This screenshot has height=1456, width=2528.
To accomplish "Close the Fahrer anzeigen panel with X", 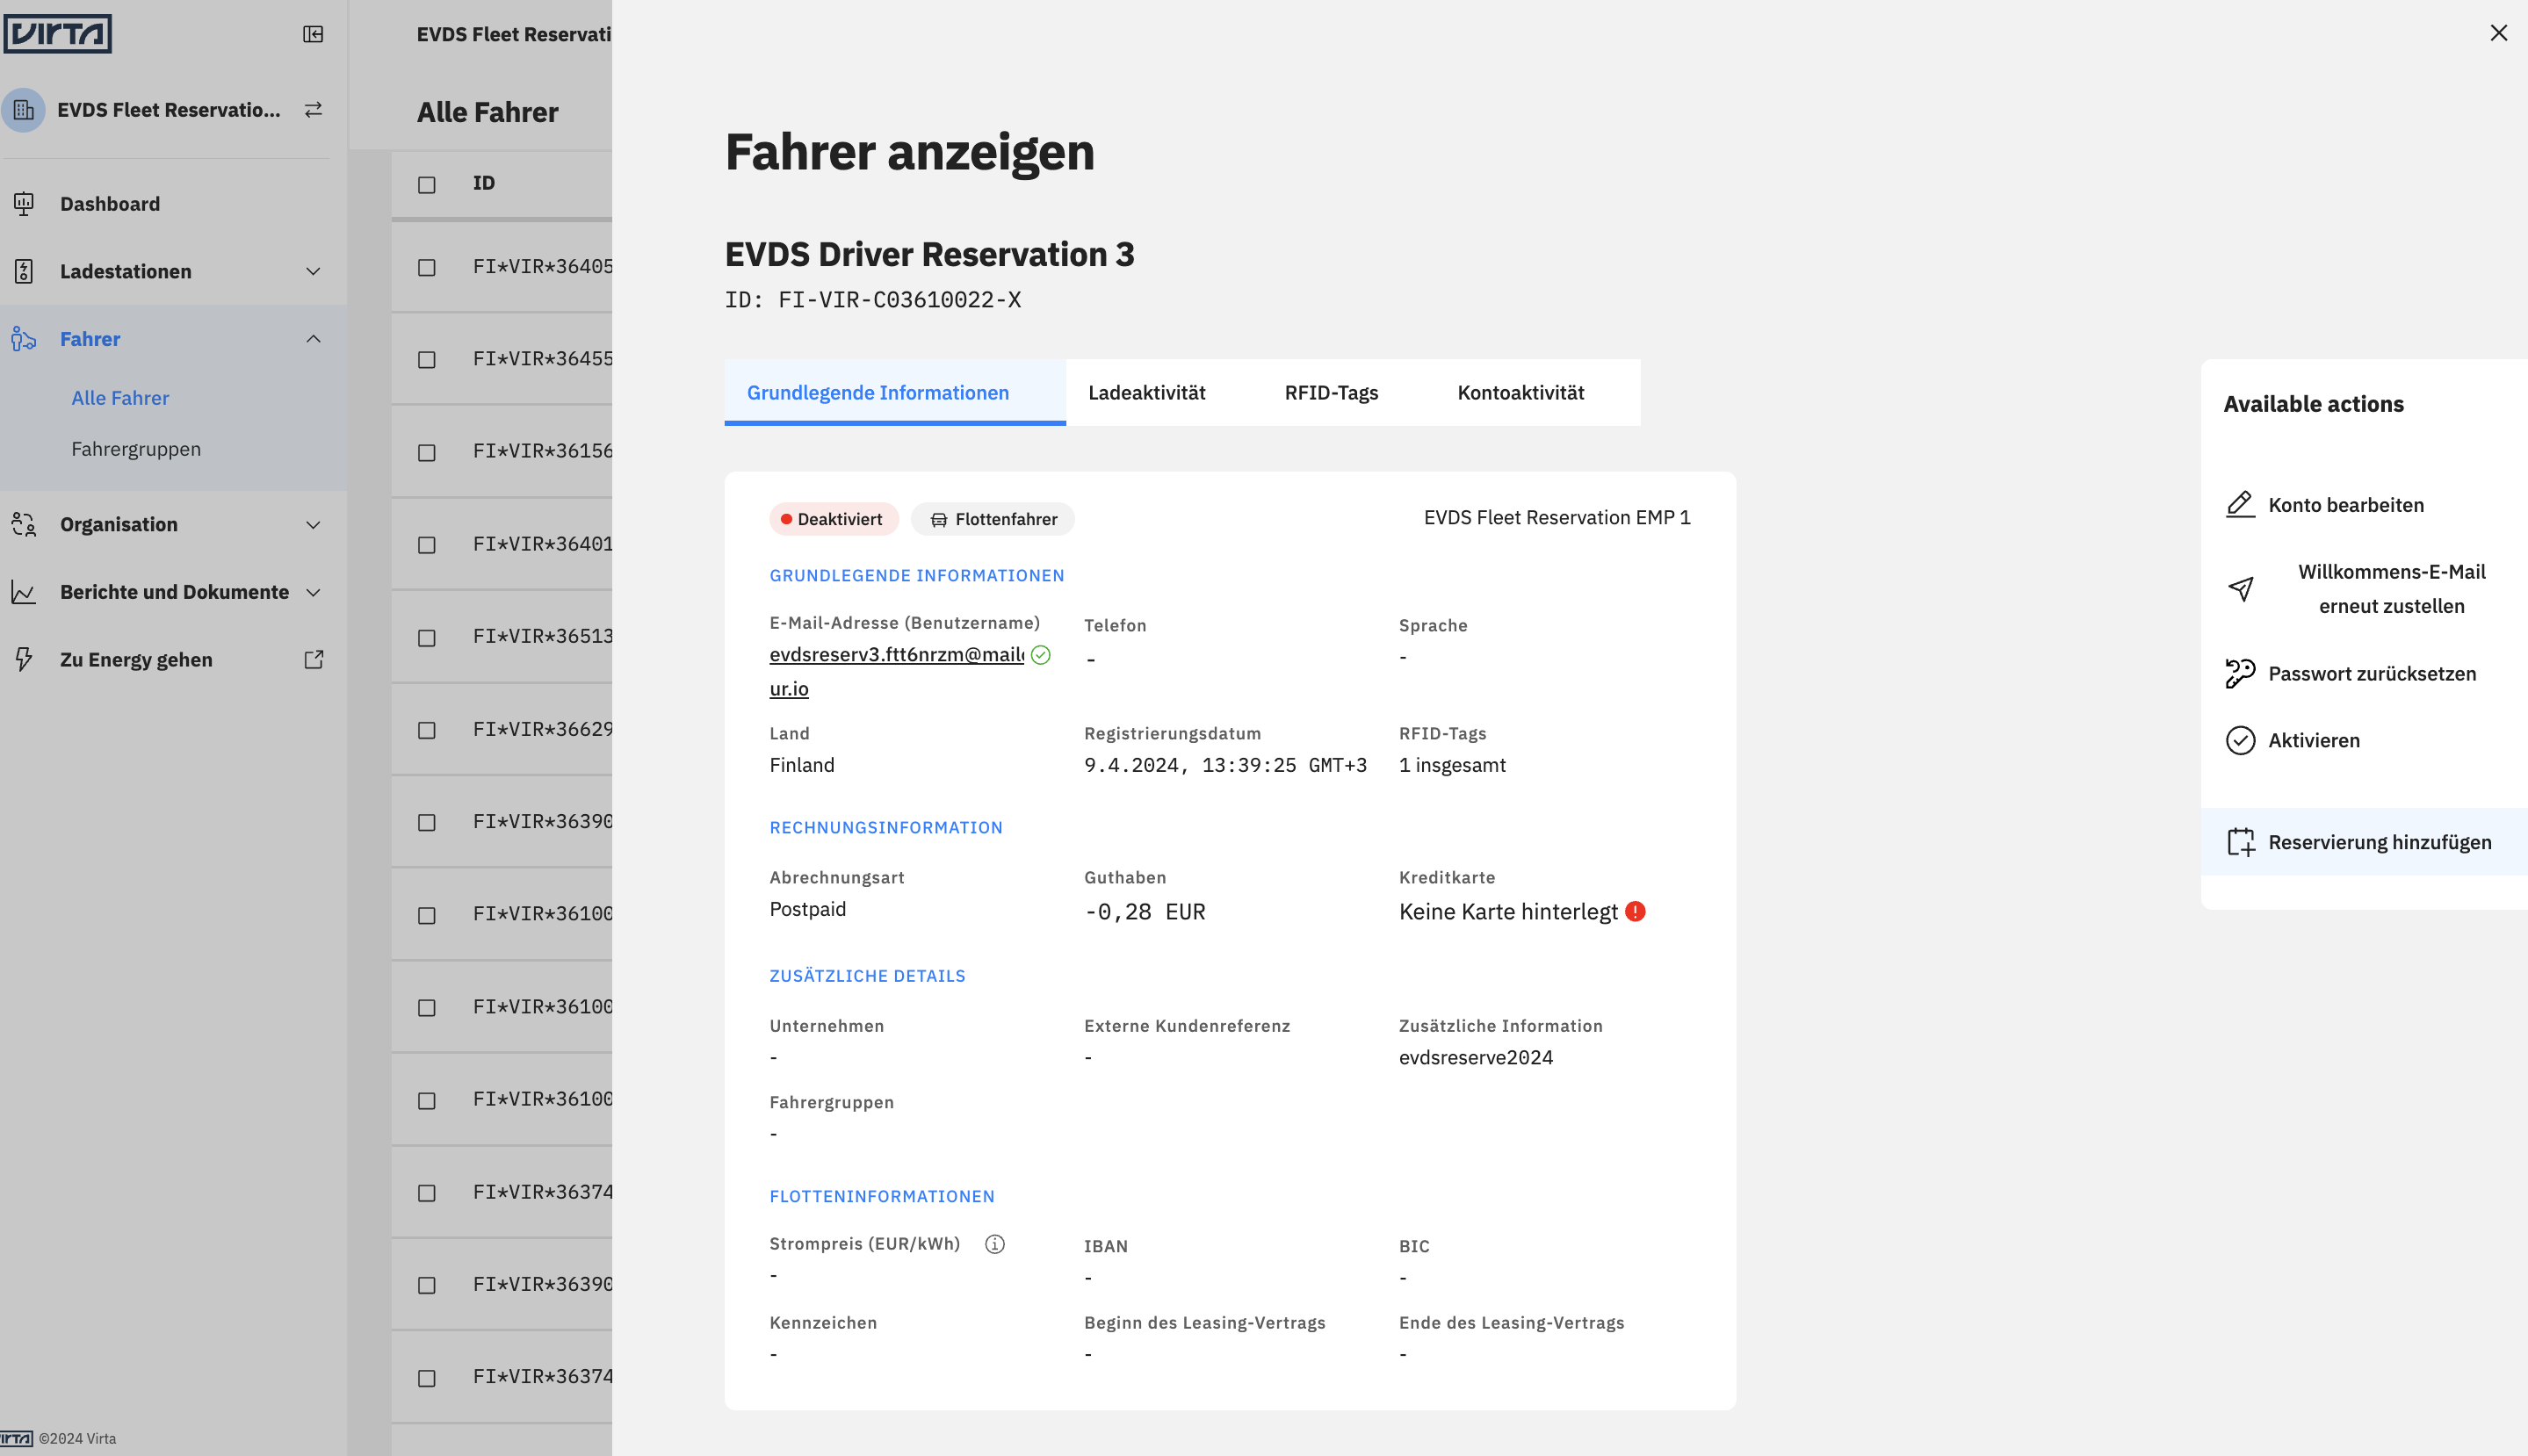I will pos(2498,33).
